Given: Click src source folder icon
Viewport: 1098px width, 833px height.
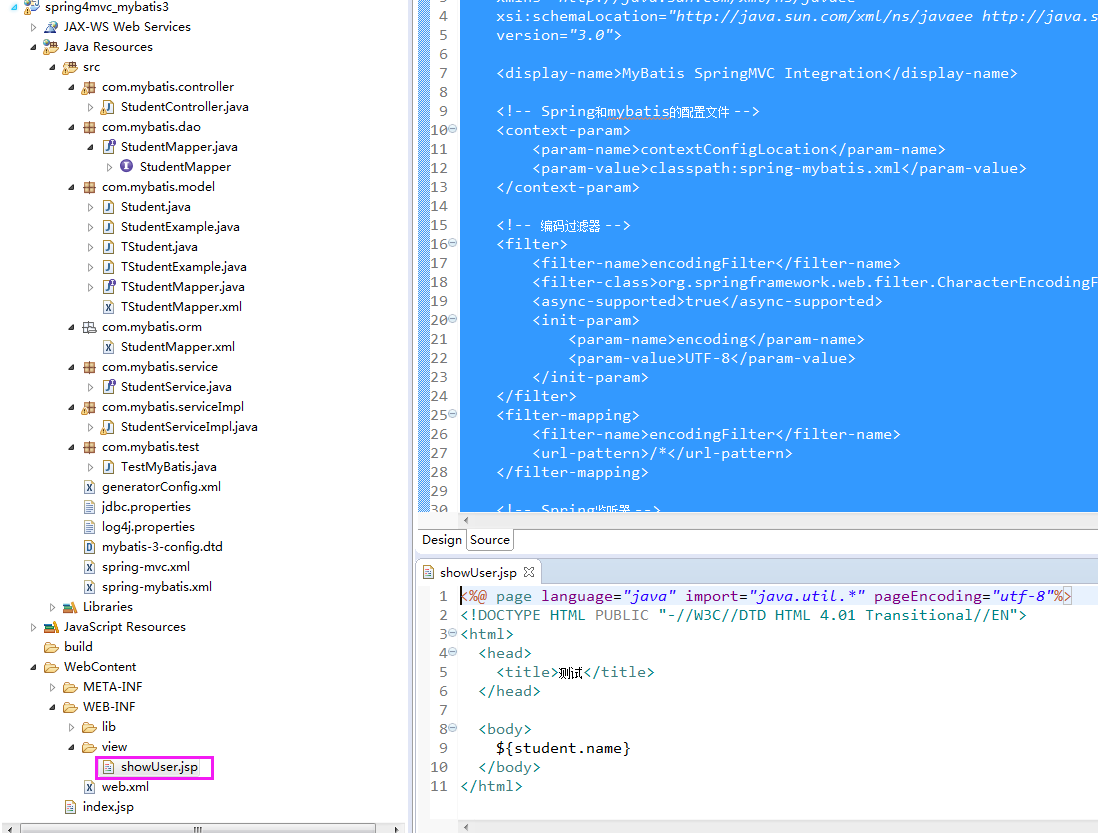Looking at the screenshot, I should click(70, 67).
